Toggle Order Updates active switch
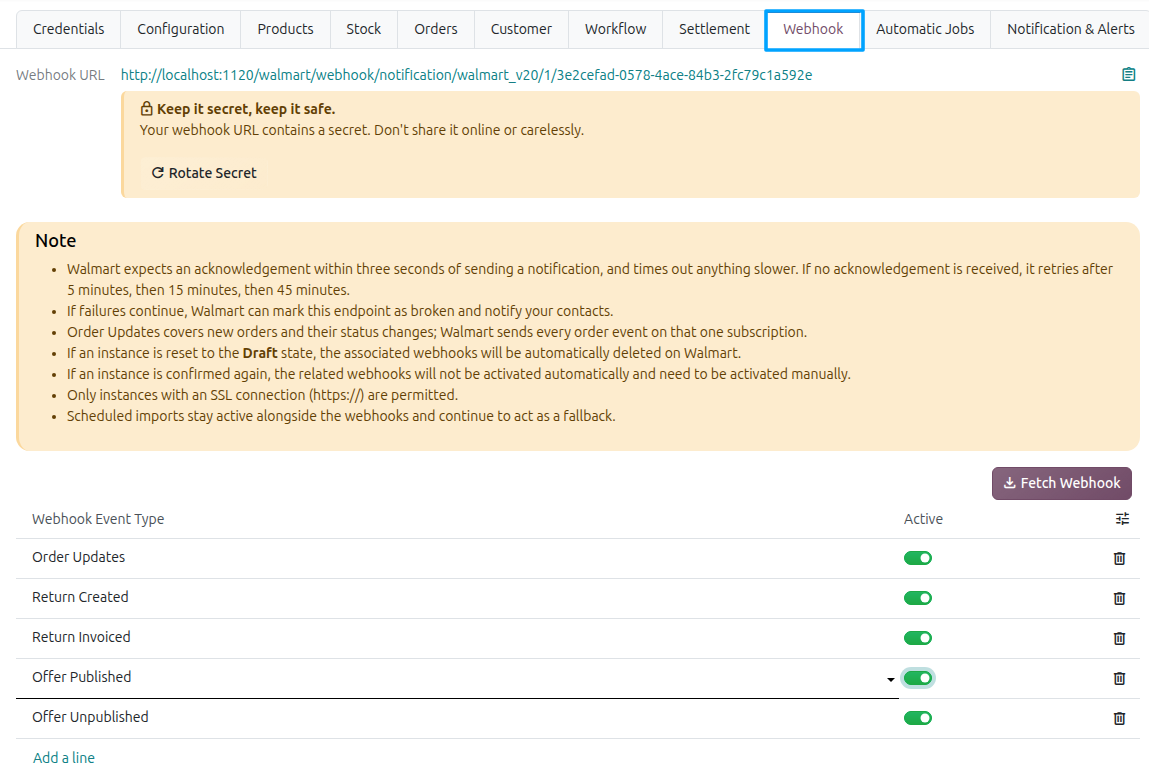Viewport: 1149px width, 774px height. (917, 559)
